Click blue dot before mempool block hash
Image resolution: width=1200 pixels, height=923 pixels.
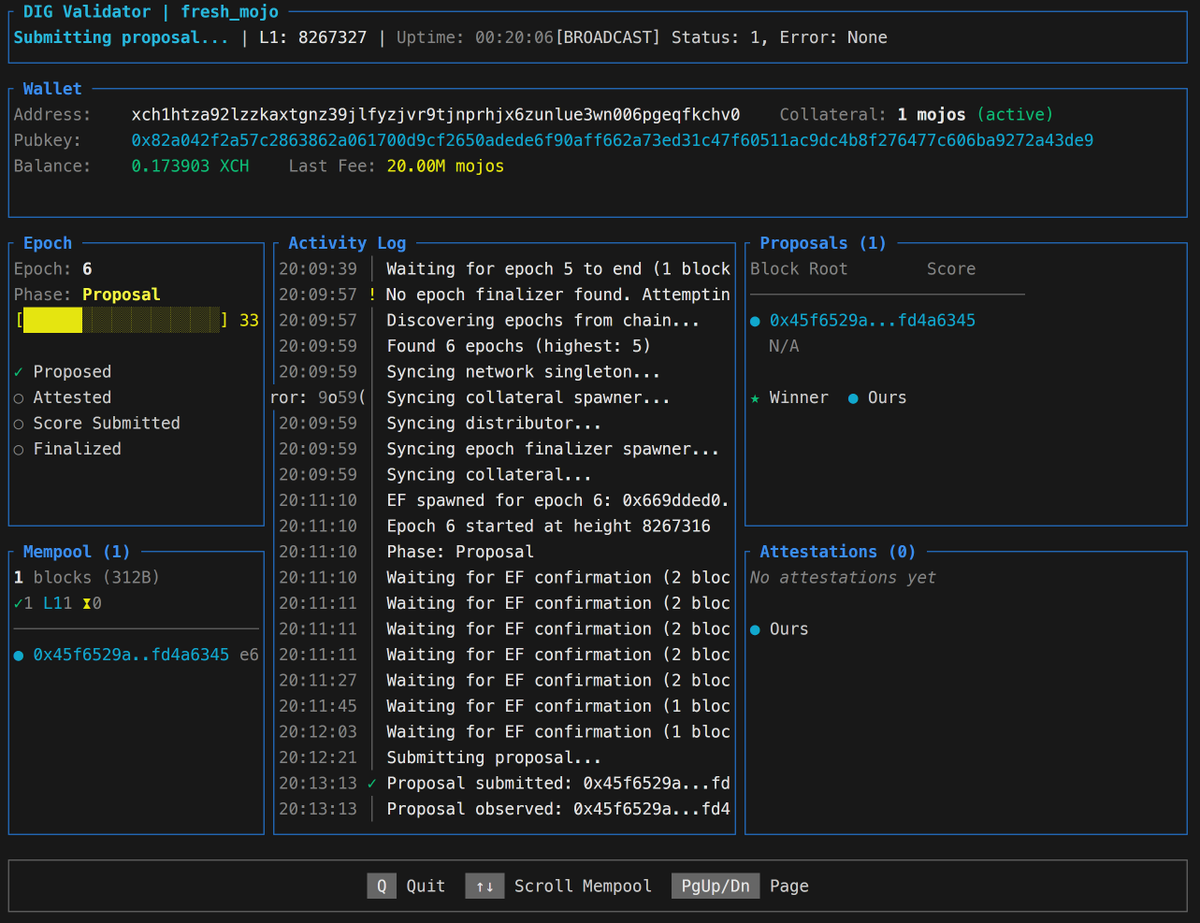[19, 655]
